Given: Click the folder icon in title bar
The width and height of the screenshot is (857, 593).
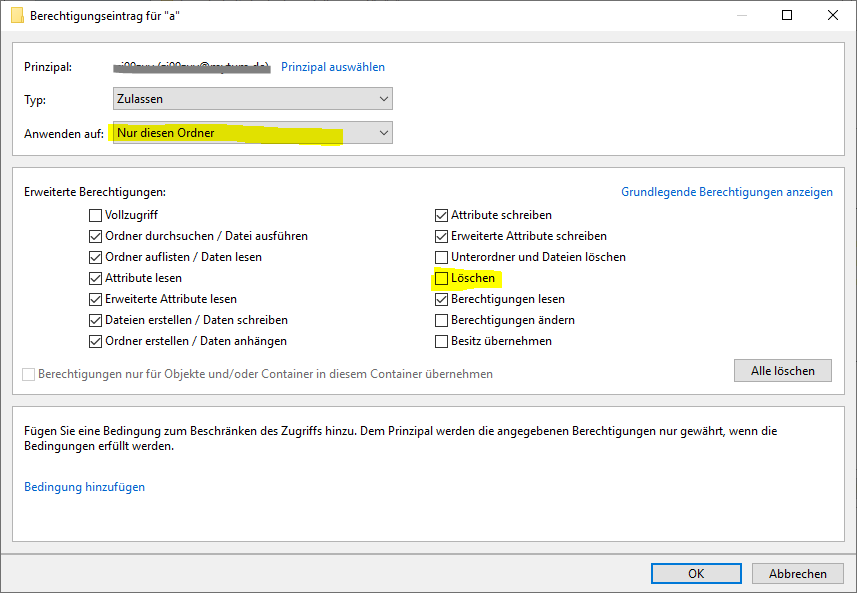Looking at the screenshot, I should pyautogui.click(x=17, y=16).
